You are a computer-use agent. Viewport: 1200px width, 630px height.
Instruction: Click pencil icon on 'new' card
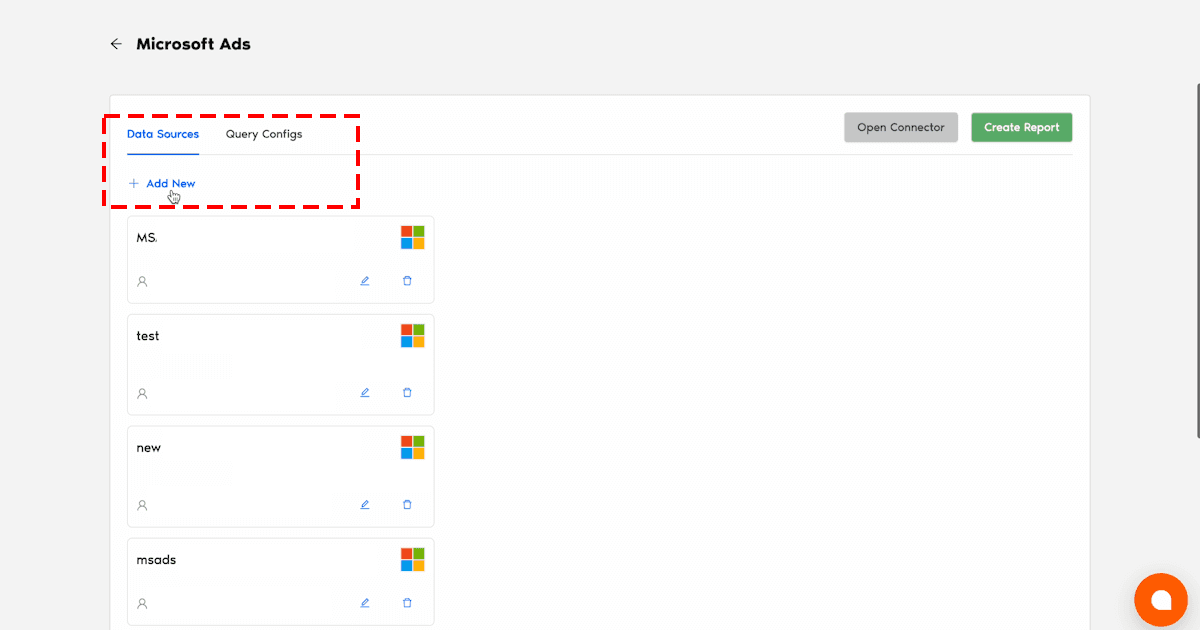[365, 505]
